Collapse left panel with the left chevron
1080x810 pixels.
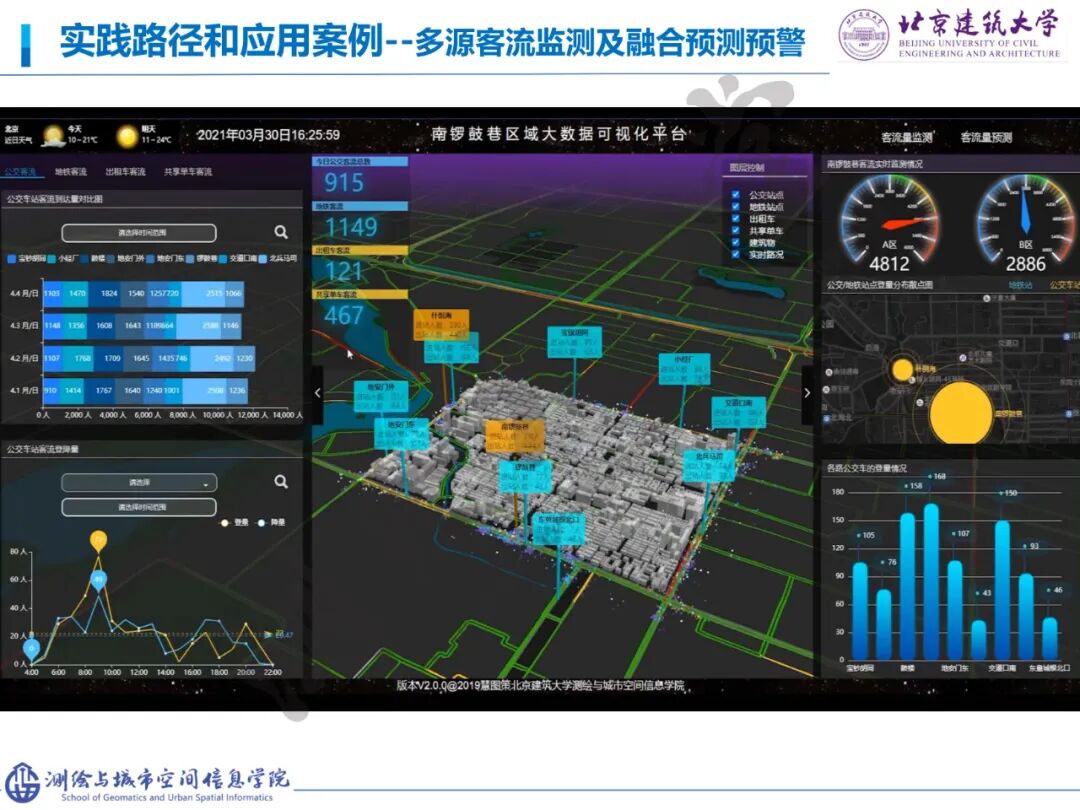318,393
